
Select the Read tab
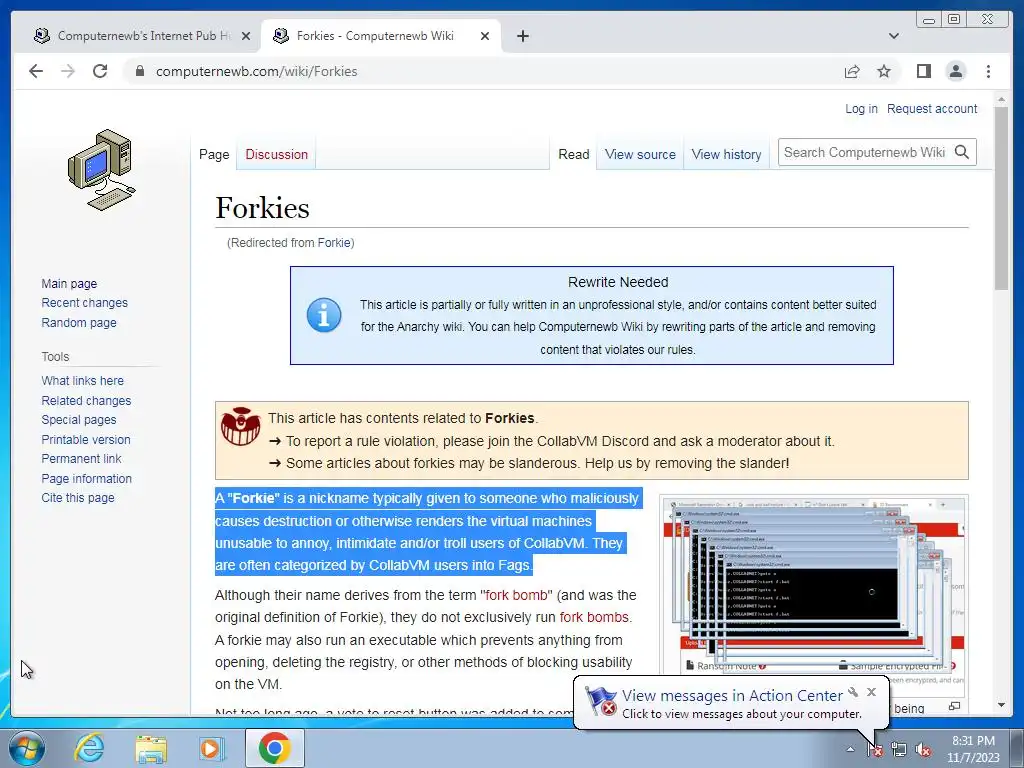click(573, 155)
